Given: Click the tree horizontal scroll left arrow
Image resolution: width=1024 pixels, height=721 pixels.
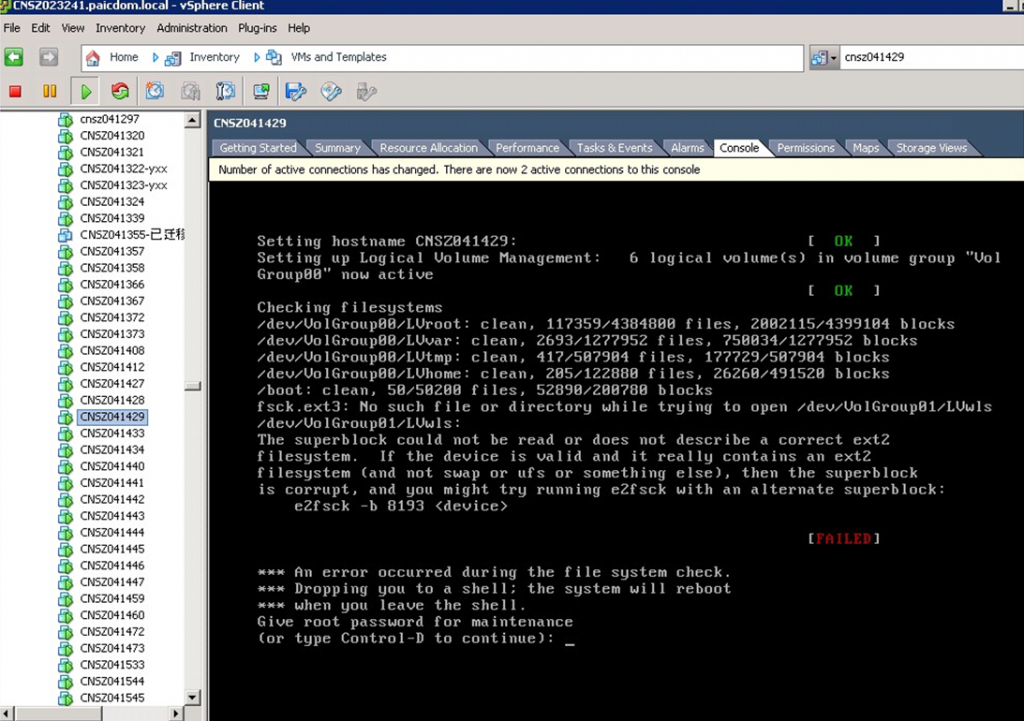Looking at the screenshot, I should point(7,714).
